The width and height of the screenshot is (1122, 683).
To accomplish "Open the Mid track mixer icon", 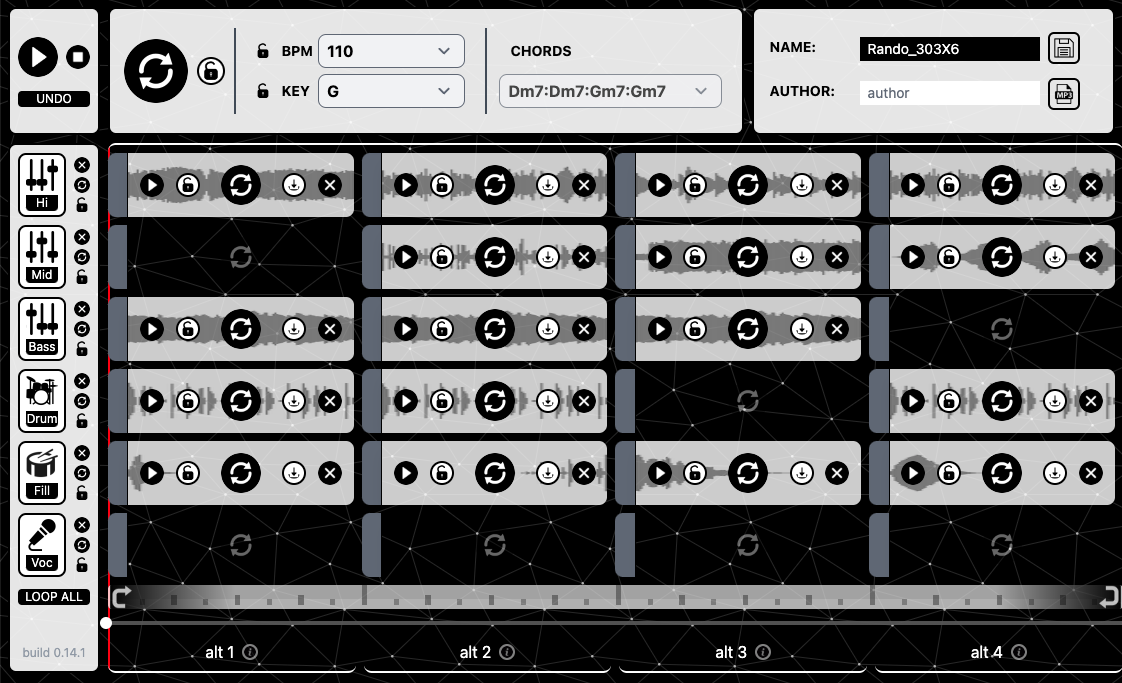I will click(x=42, y=257).
